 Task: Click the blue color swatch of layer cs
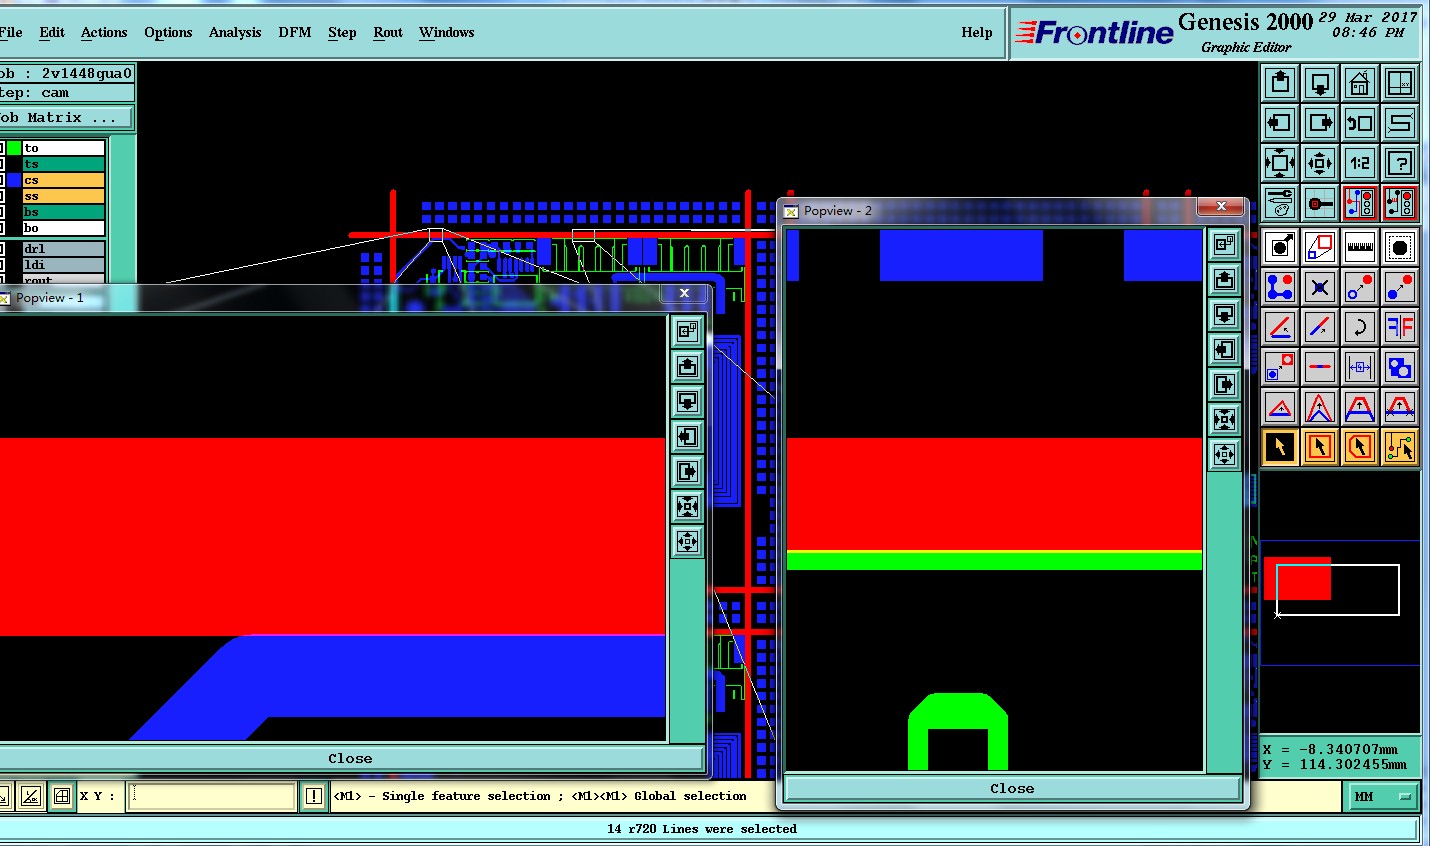pos(14,180)
